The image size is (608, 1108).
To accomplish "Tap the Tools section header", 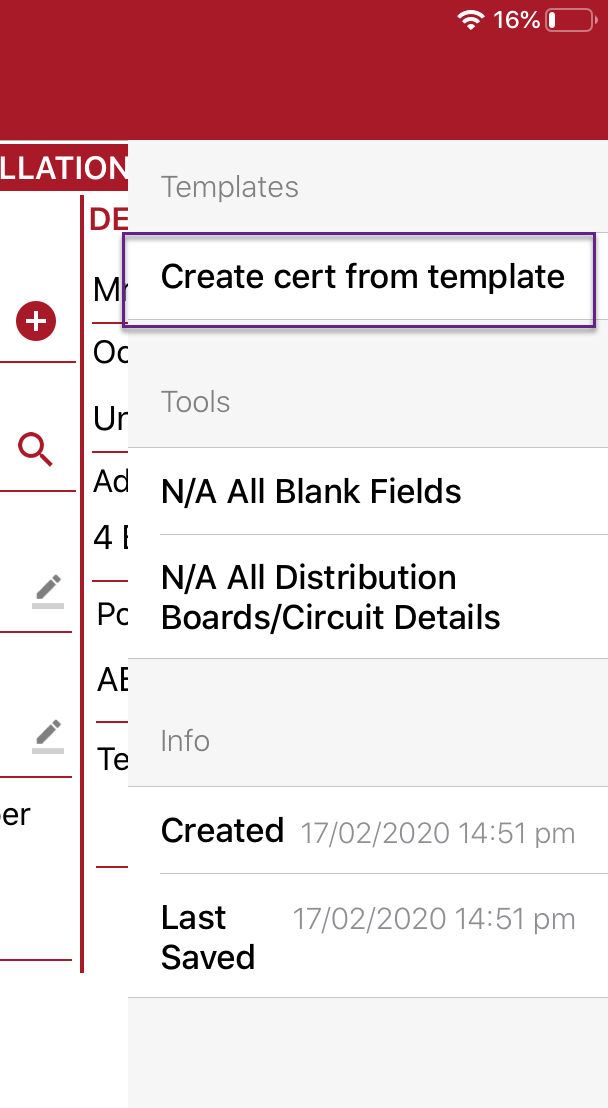I will [x=195, y=402].
